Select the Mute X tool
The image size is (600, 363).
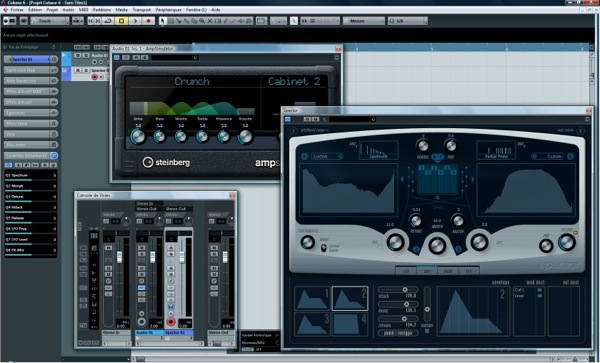pyautogui.click(x=210, y=21)
